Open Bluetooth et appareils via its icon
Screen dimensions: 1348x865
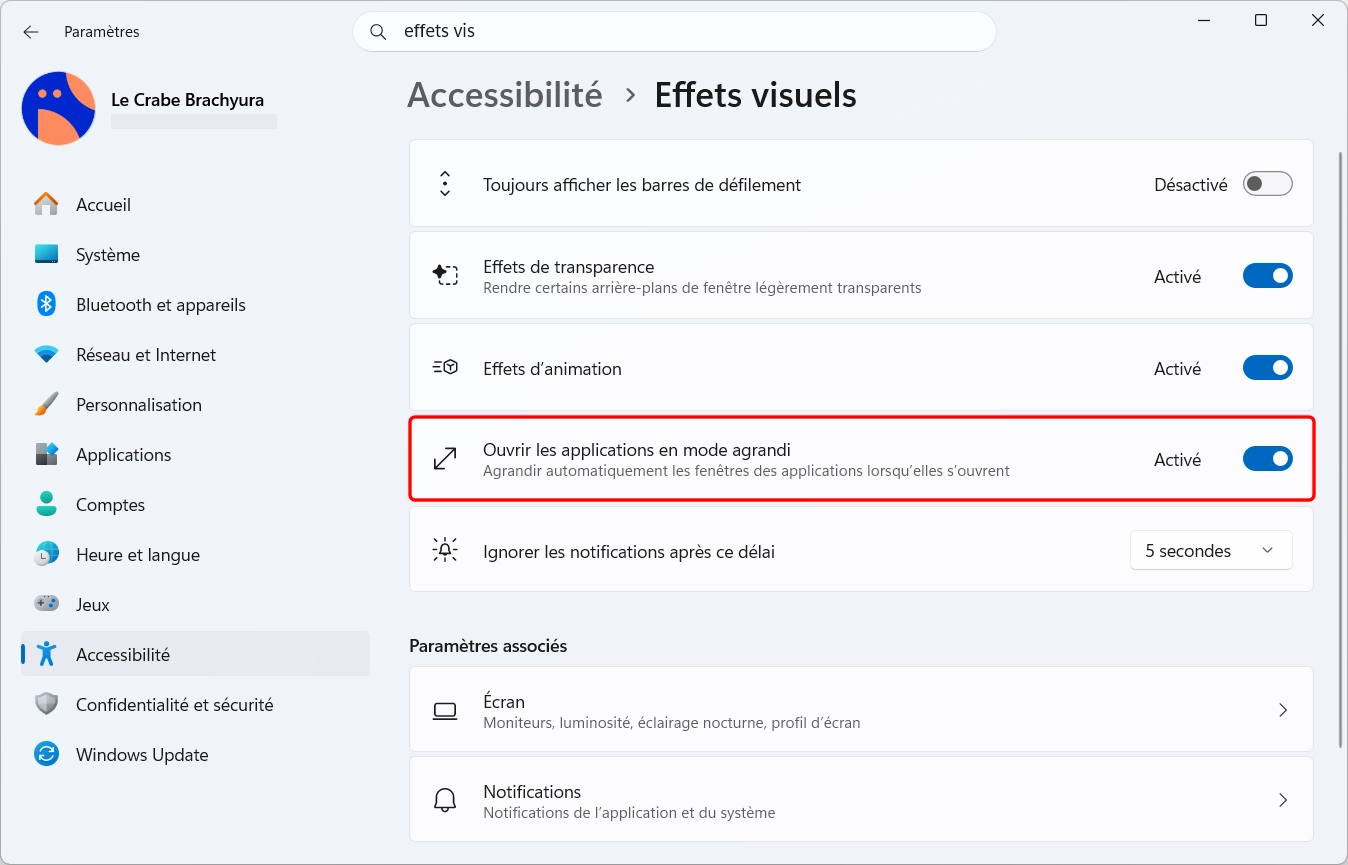point(46,304)
